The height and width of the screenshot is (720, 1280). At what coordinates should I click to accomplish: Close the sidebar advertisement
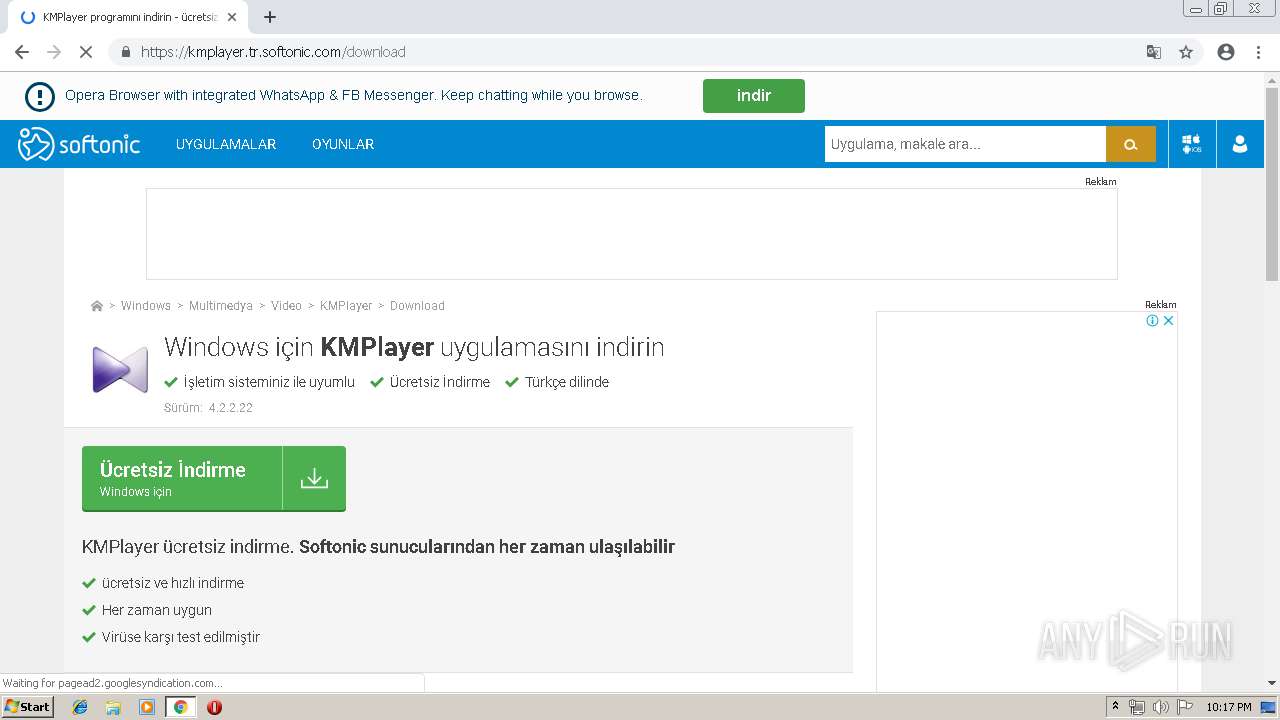(x=1168, y=321)
